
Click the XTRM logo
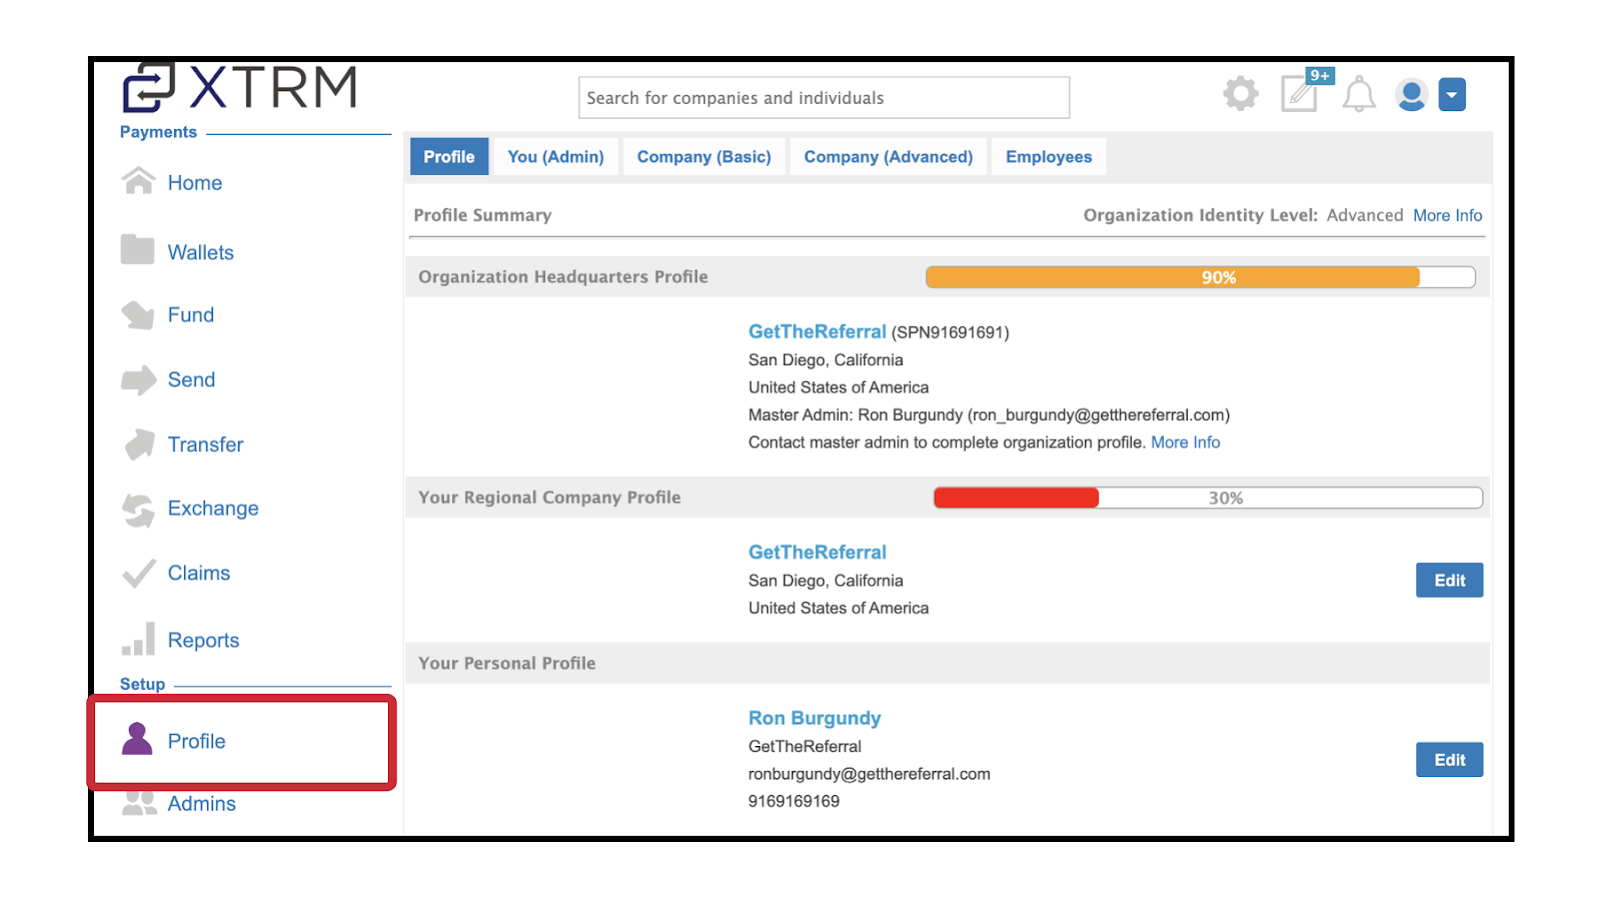[239, 88]
